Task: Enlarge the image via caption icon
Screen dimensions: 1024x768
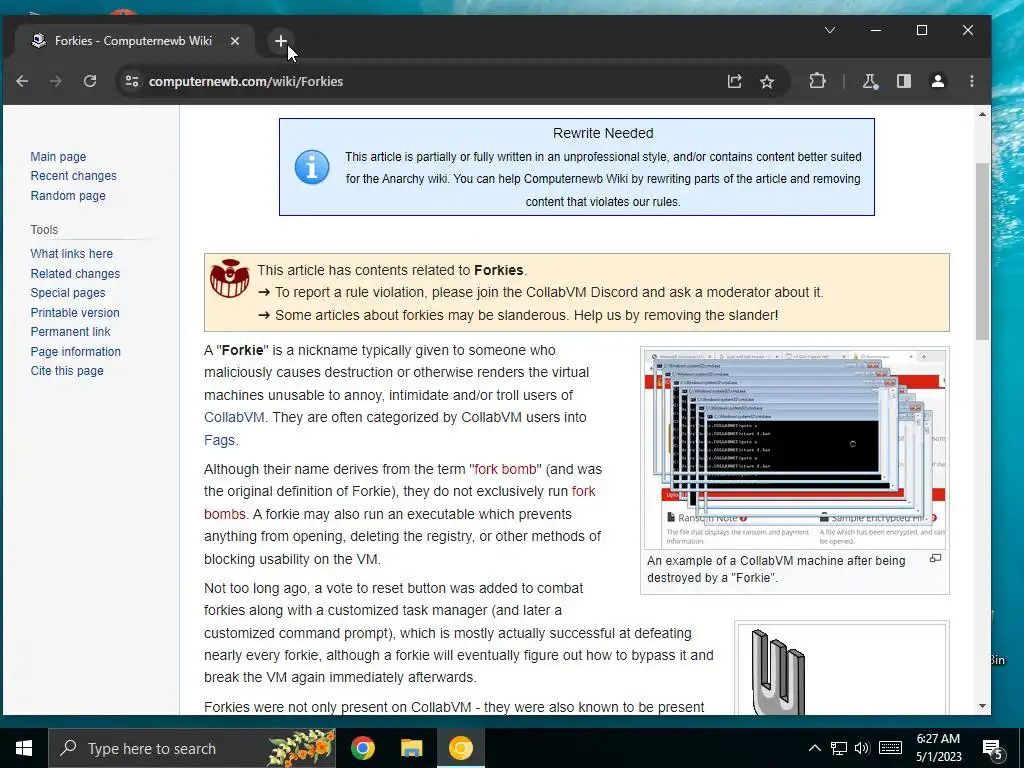Action: pos(935,558)
